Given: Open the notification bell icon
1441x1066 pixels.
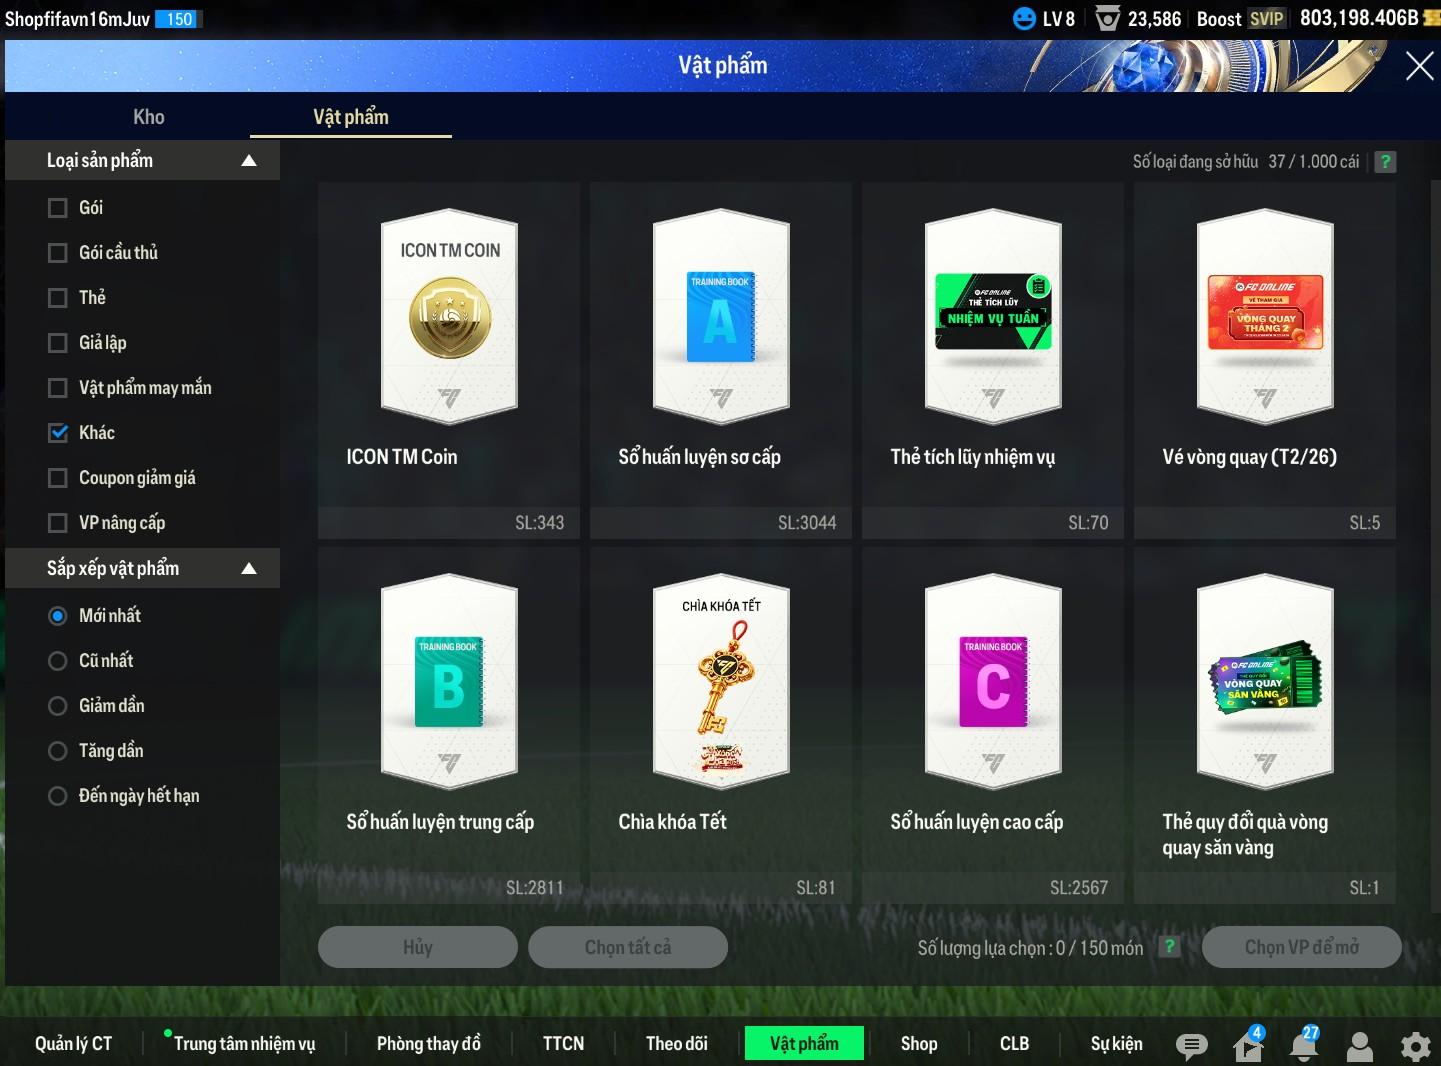Looking at the screenshot, I should [1304, 1045].
